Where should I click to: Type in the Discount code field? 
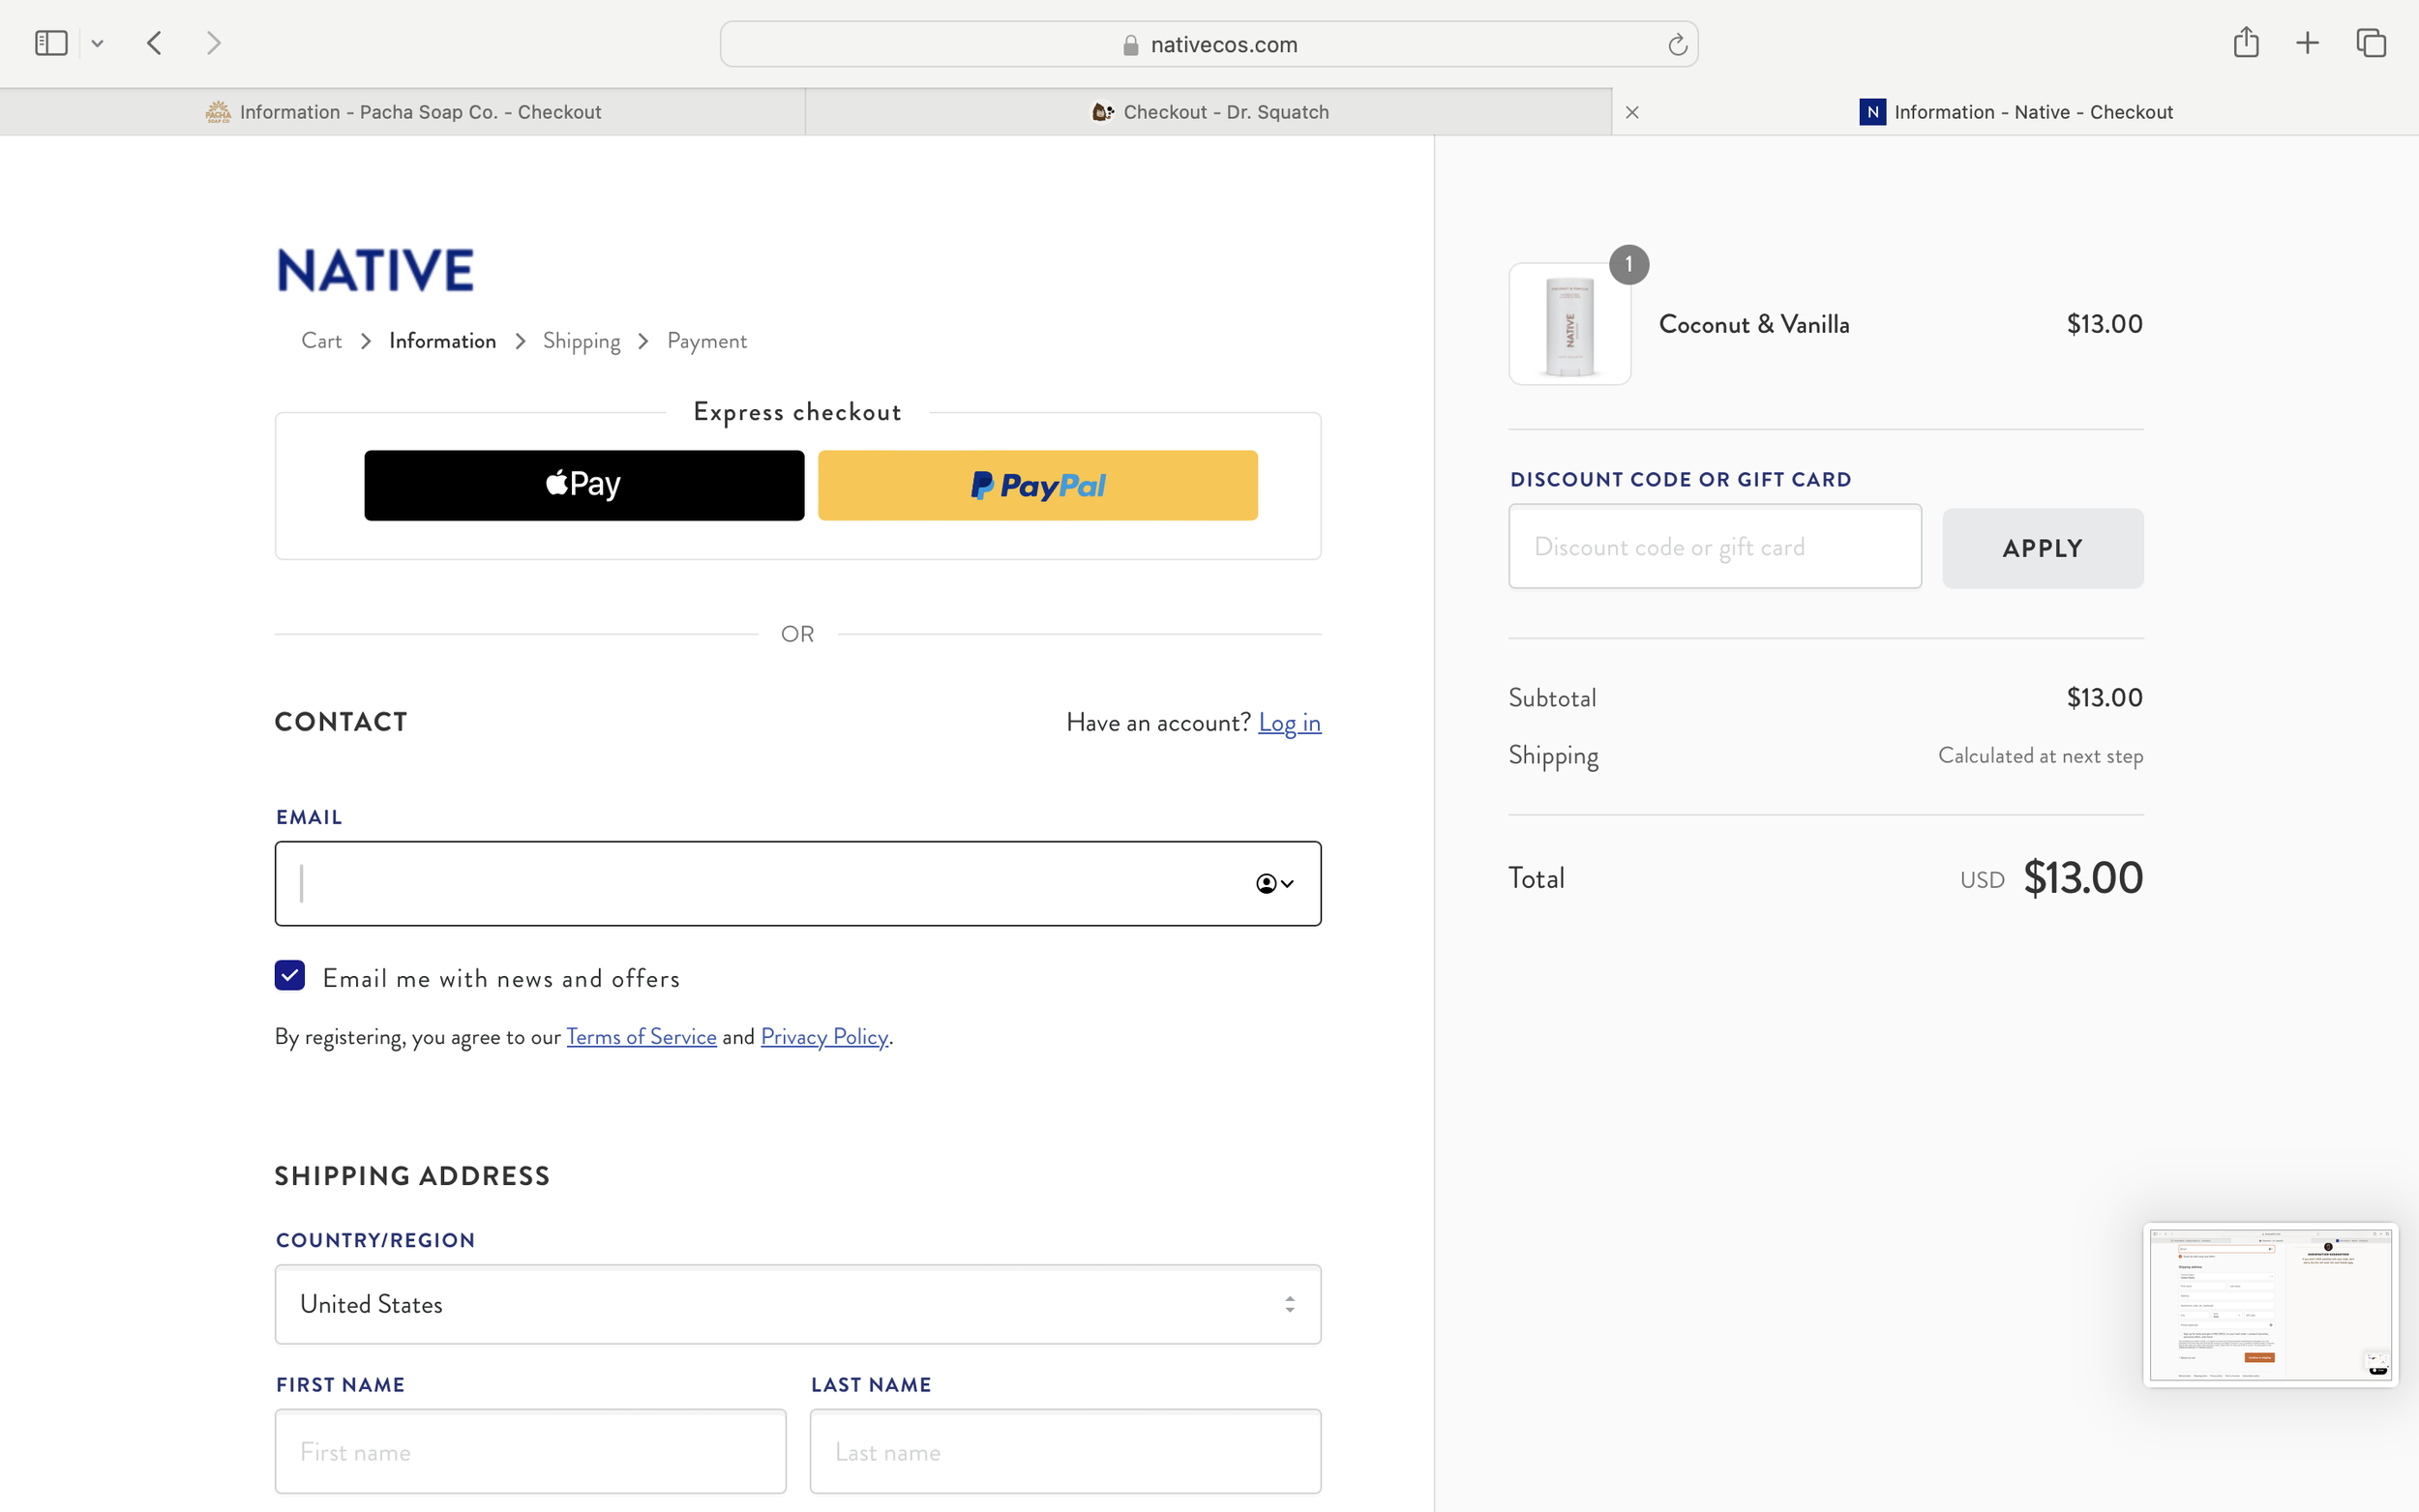pyautogui.click(x=1713, y=546)
